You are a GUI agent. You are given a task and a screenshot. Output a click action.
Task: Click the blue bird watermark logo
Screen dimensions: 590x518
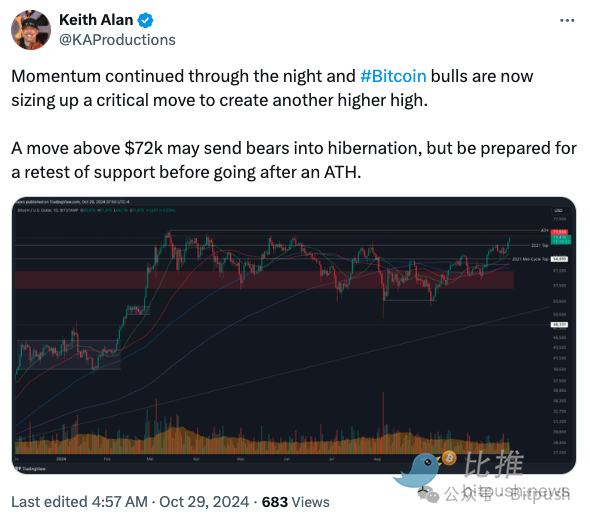[418, 470]
